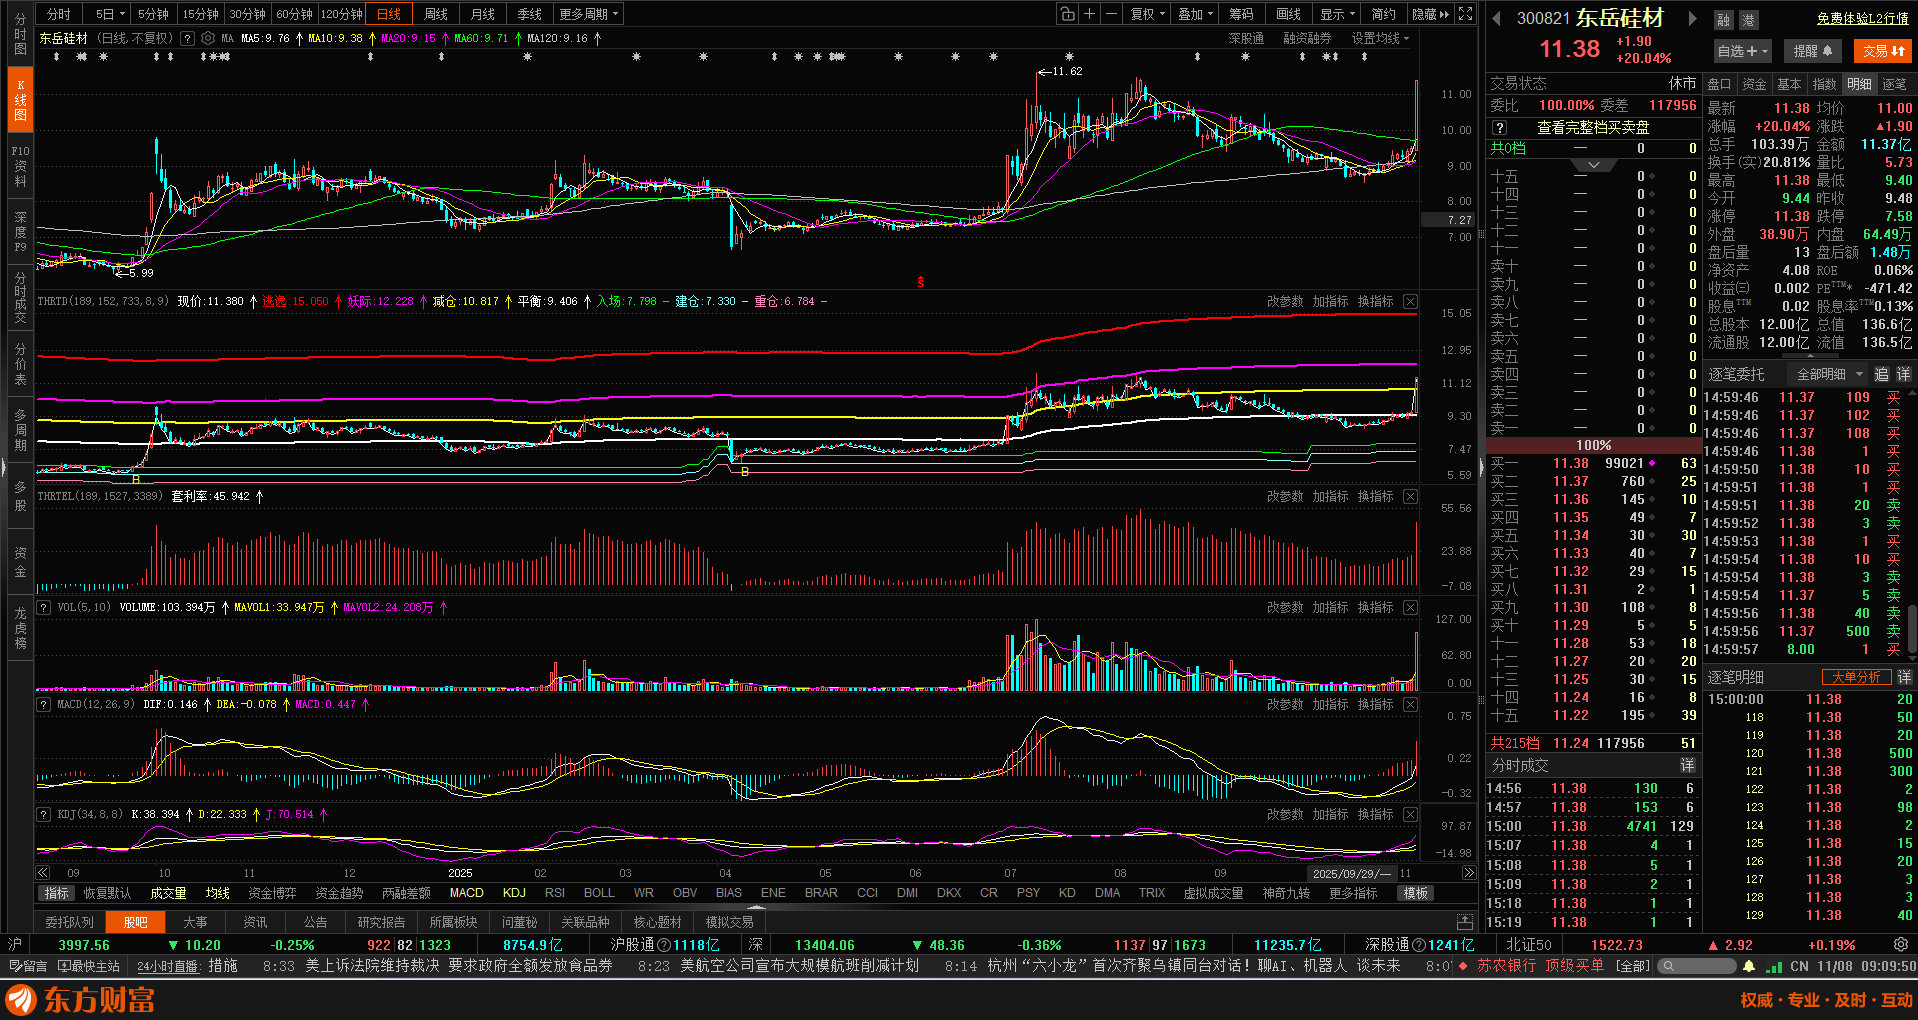The width and height of the screenshot is (1918, 1020).
Task: Collapse the side panel with left-edge arrow
Action: pyautogui.click(x=4, y=468)
